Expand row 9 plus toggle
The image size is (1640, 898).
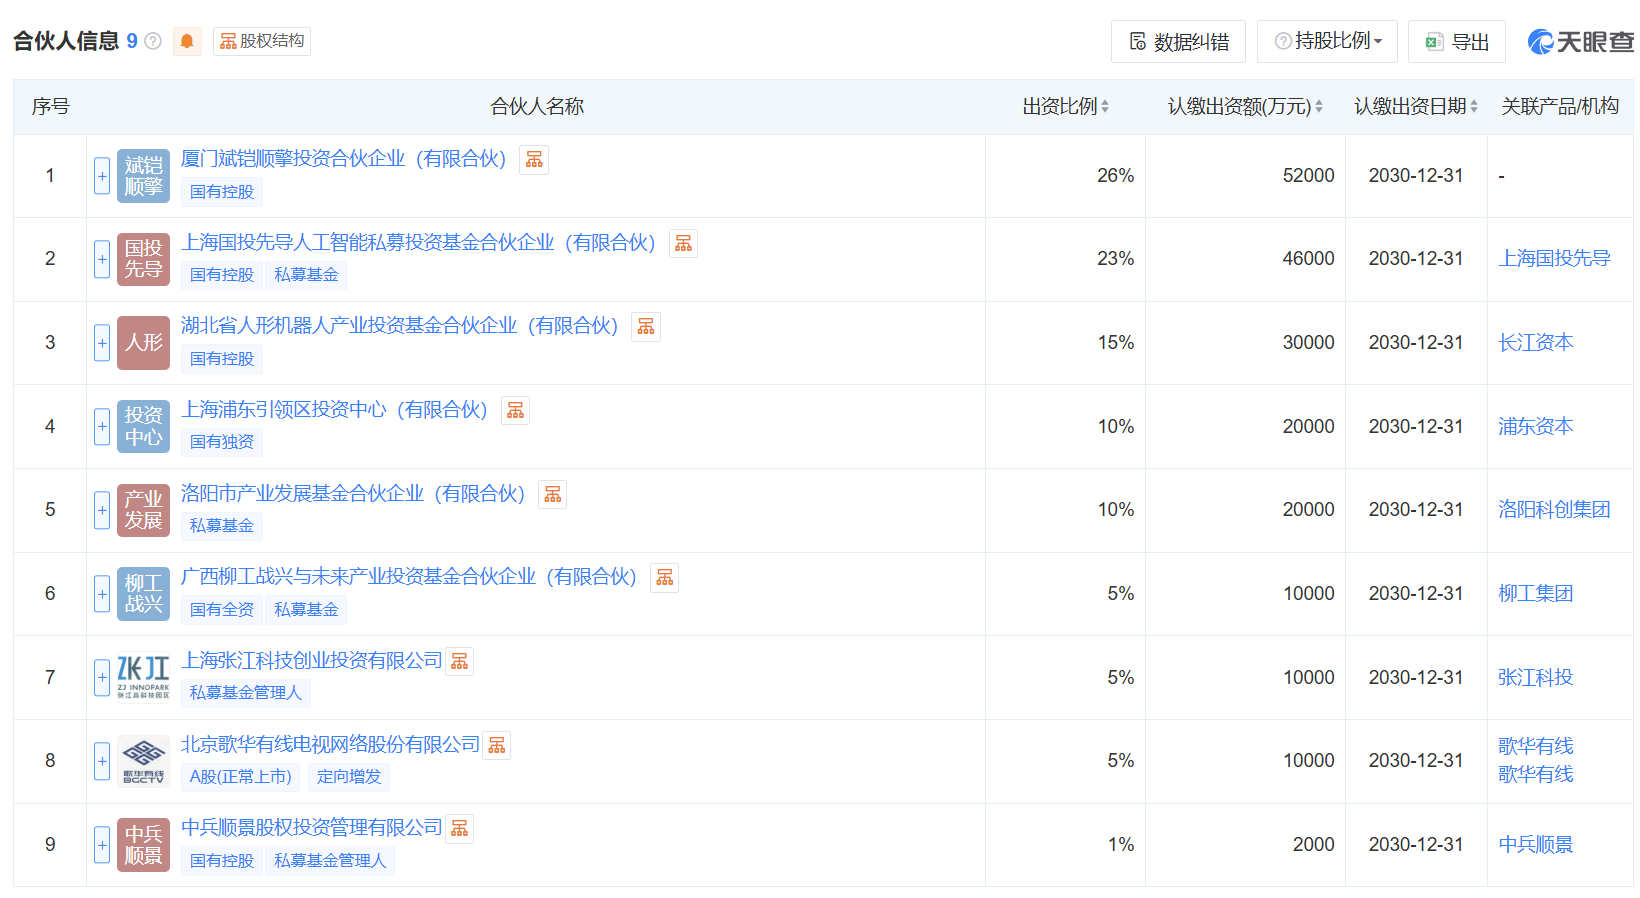pos(102,845)
